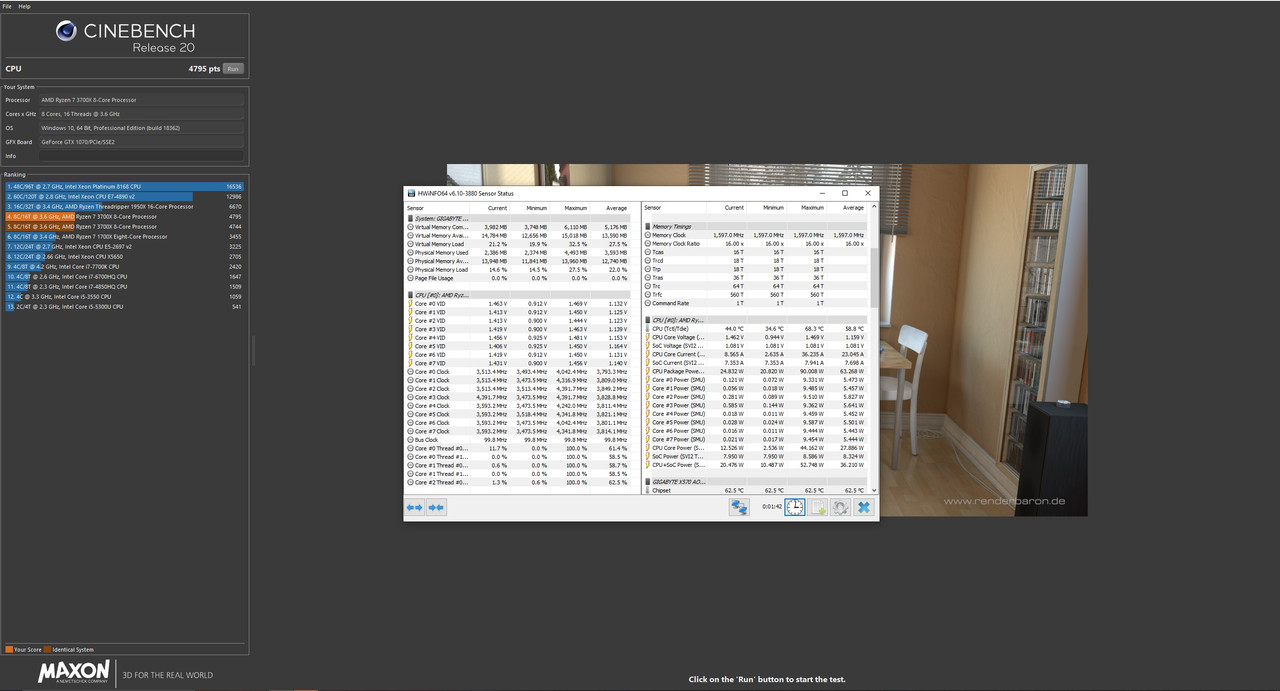Select ranking row Threadripper 1950X

(x=125, y=206)
